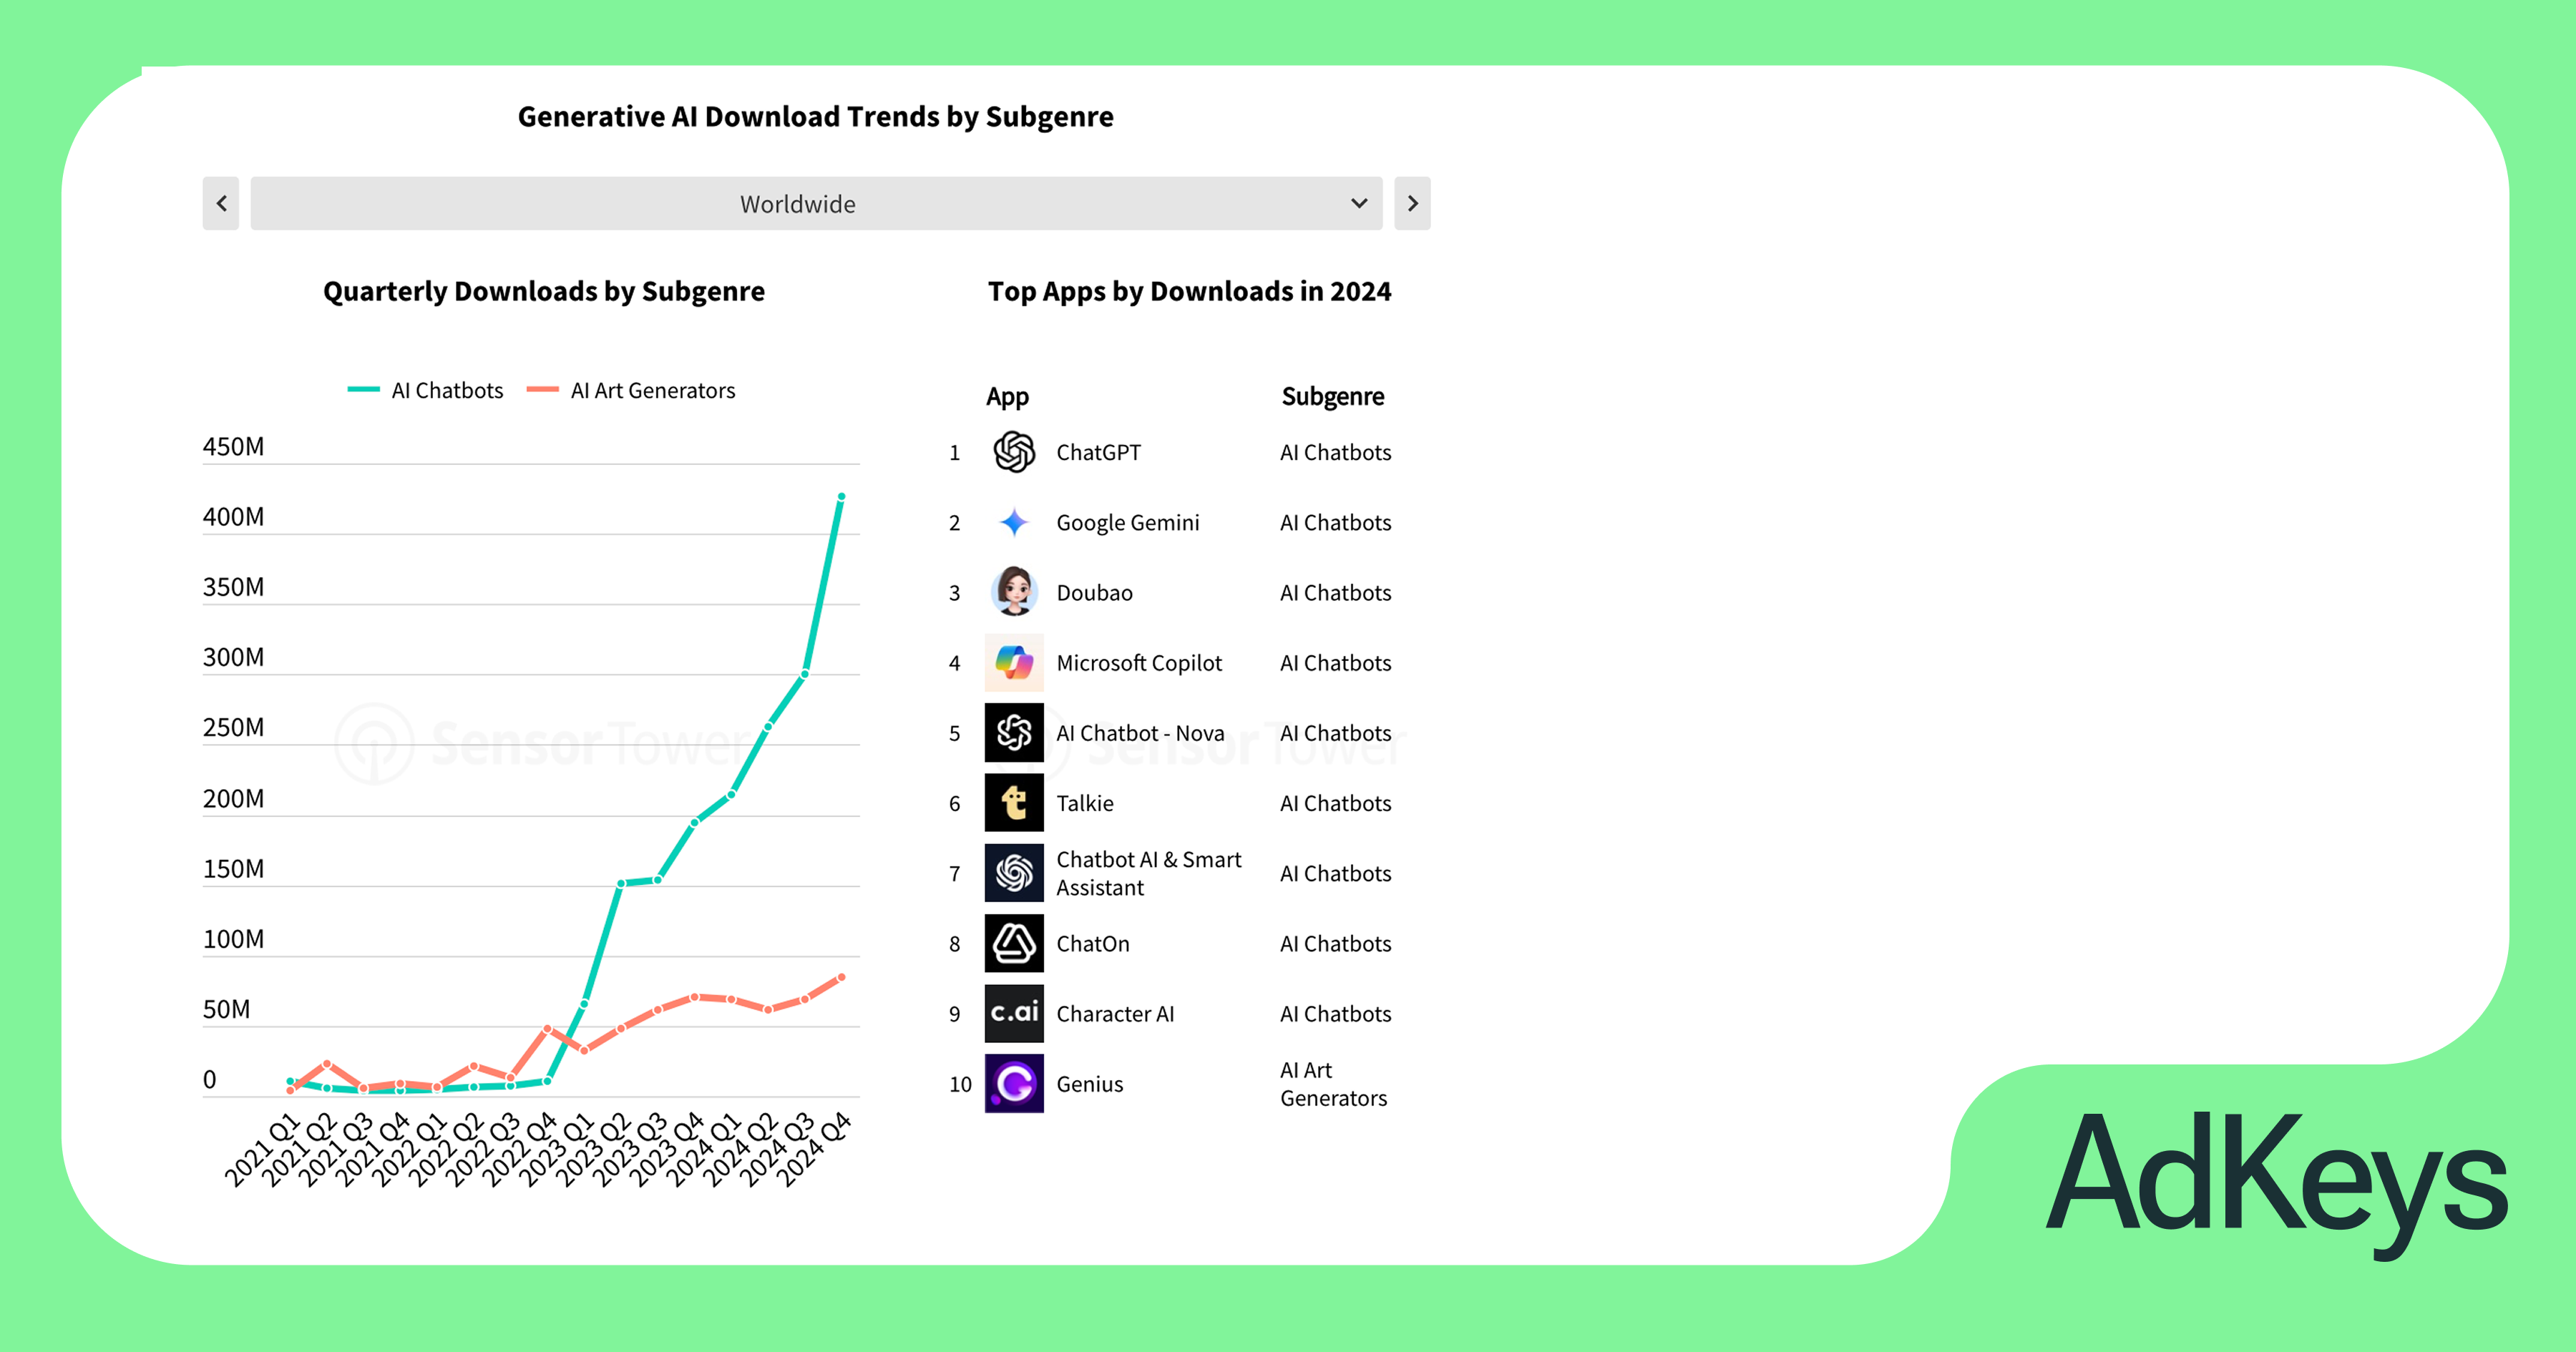The height and width of the screenshot is (1352, 2576).
Task: Click the Chatbot AI & Smart Assistant icon
Action: [1014, 873]
